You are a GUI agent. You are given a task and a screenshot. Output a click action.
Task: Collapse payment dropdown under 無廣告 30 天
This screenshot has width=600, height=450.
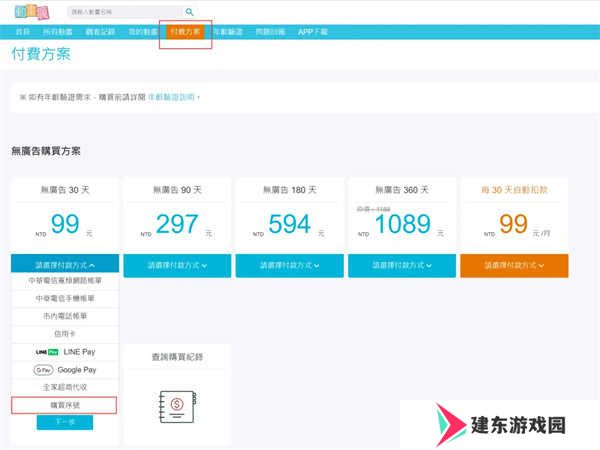click(65, 265)
